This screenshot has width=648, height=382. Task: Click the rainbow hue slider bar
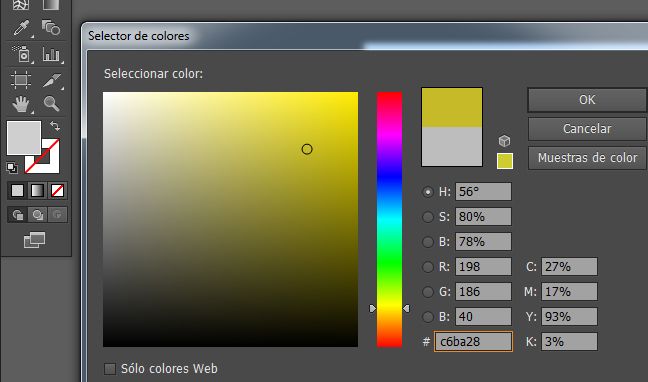coord(389,220)
